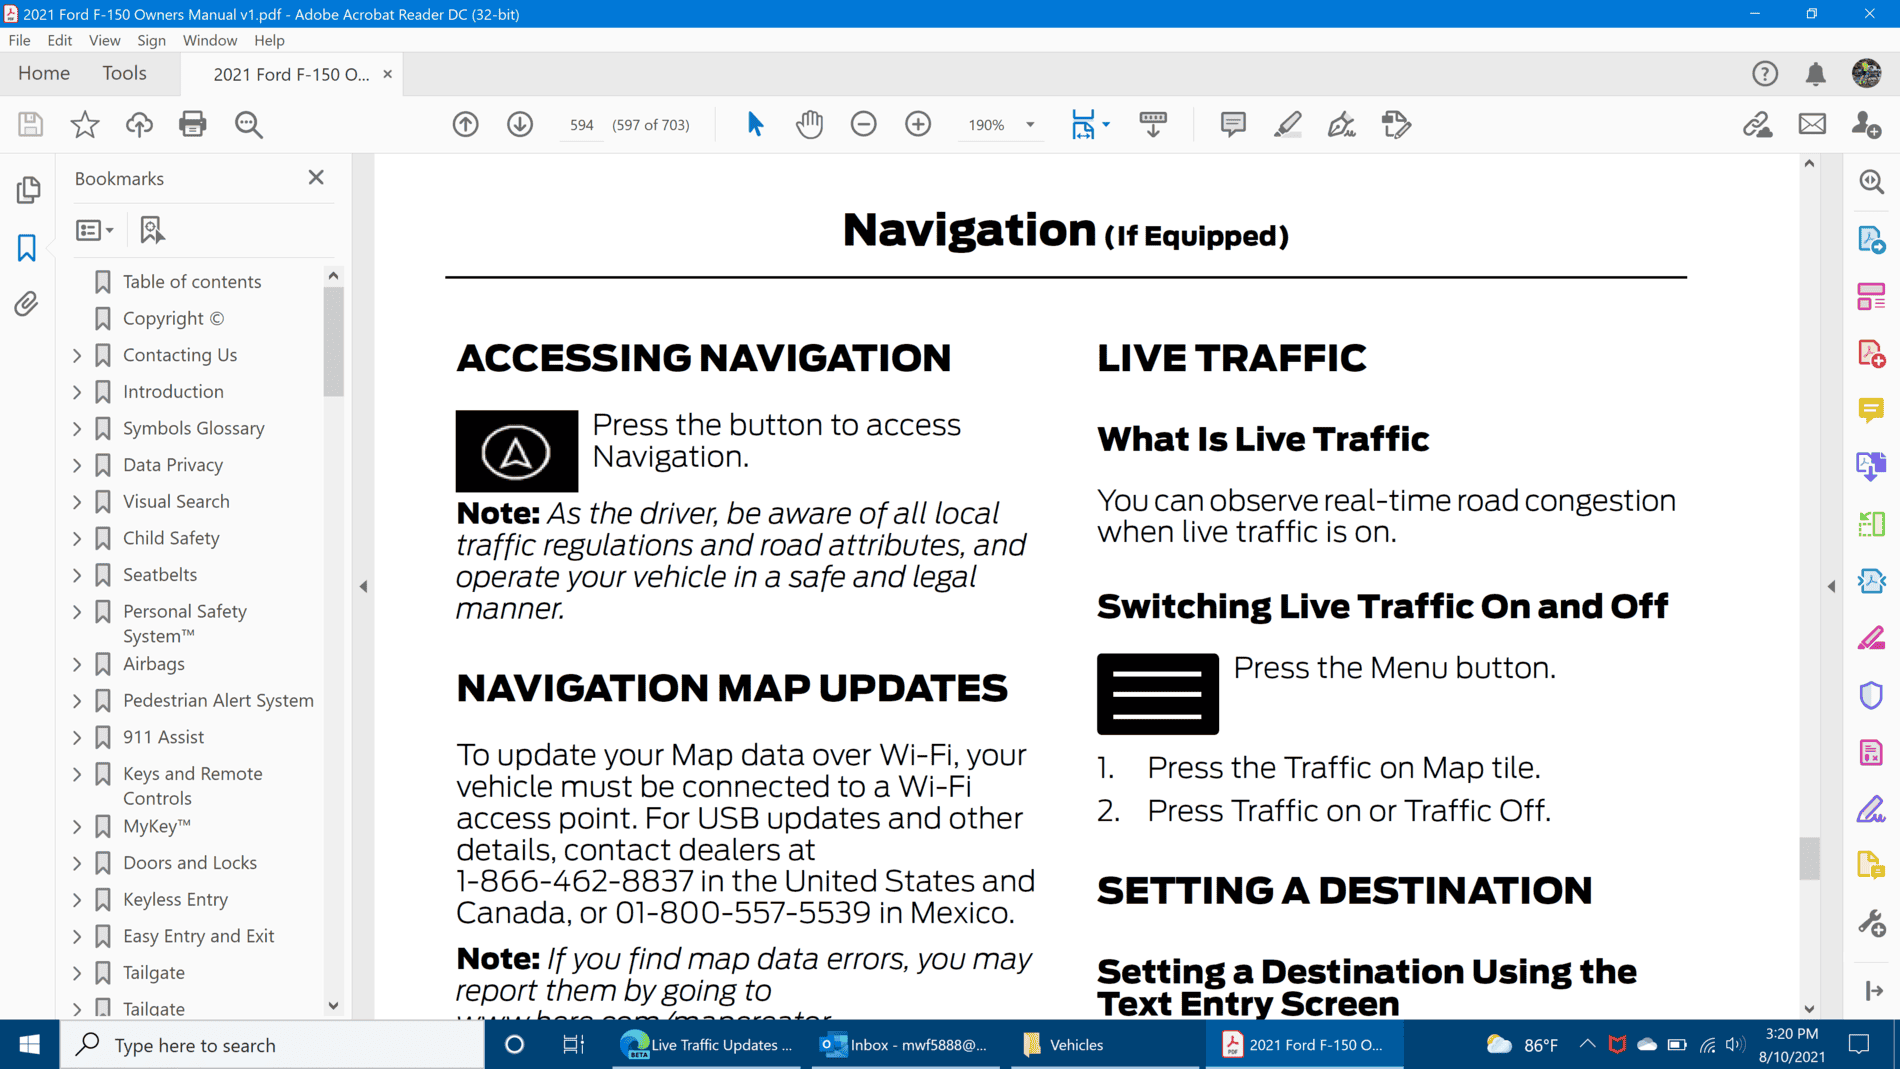
Task: Open the View menu
Action: point(104,40)
